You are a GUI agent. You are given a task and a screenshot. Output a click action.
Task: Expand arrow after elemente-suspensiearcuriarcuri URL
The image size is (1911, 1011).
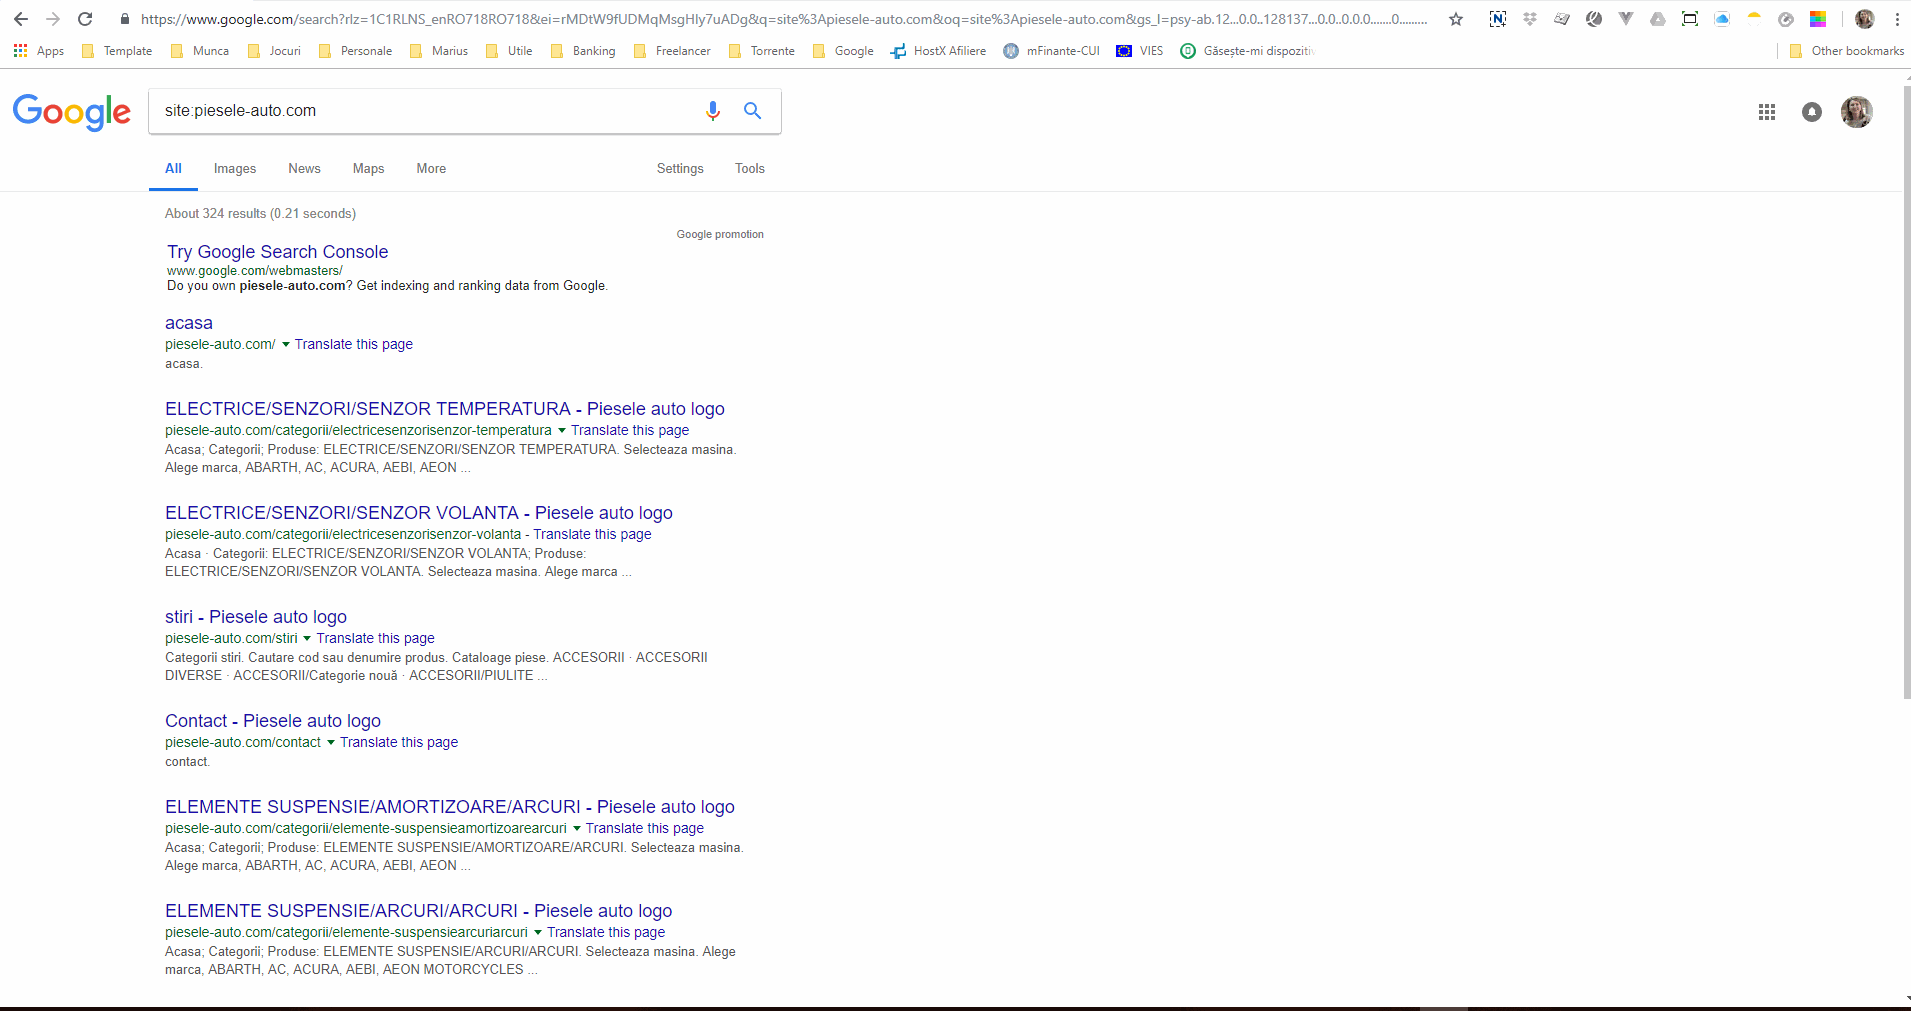tap(538, 933)
